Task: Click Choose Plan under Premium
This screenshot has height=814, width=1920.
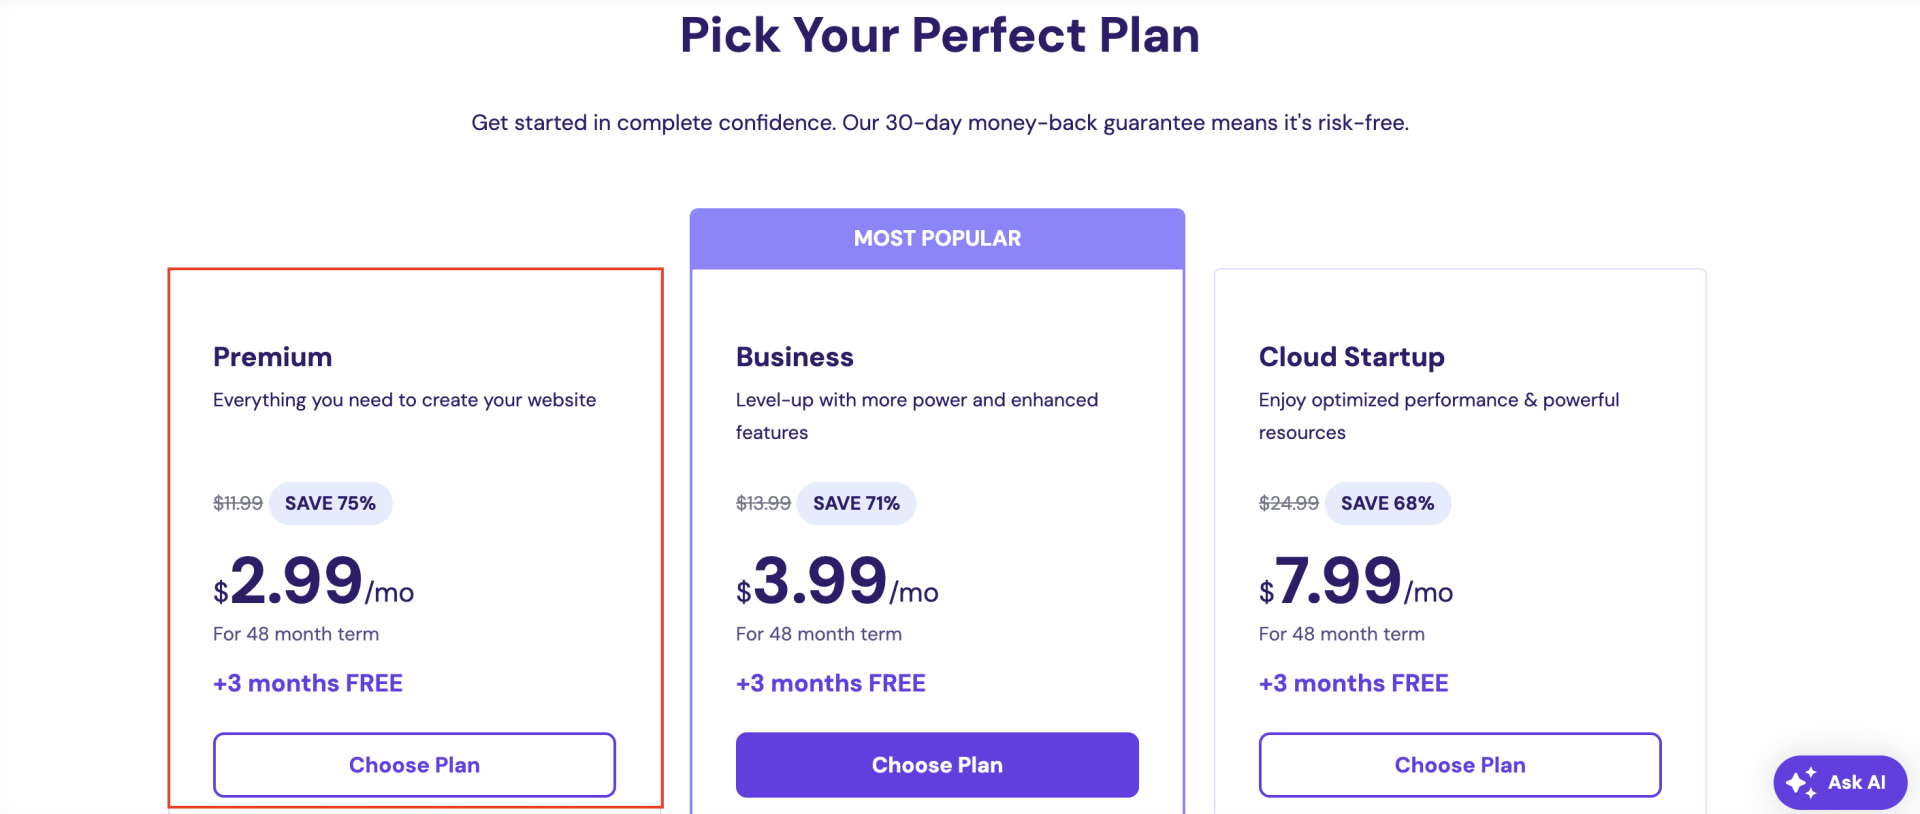Action: pyautogui.click(x=414, y=765)
